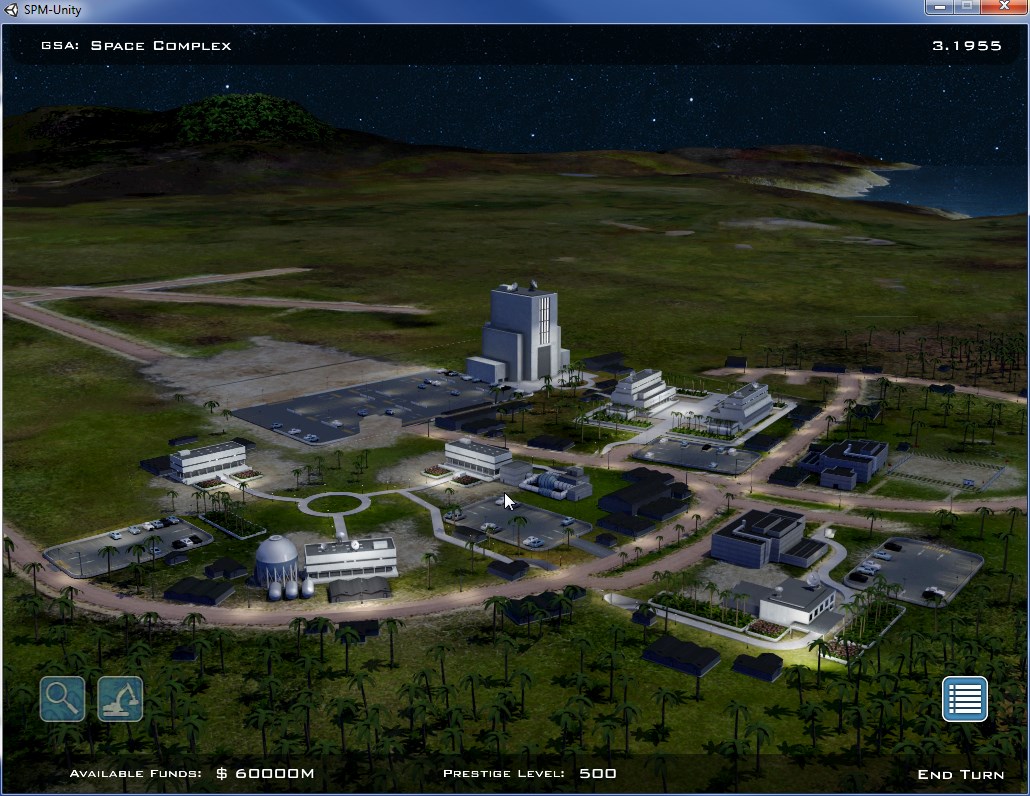
Task: Click the magnifying glass icon
Action: pyautogui.click(x=62, y=699)
